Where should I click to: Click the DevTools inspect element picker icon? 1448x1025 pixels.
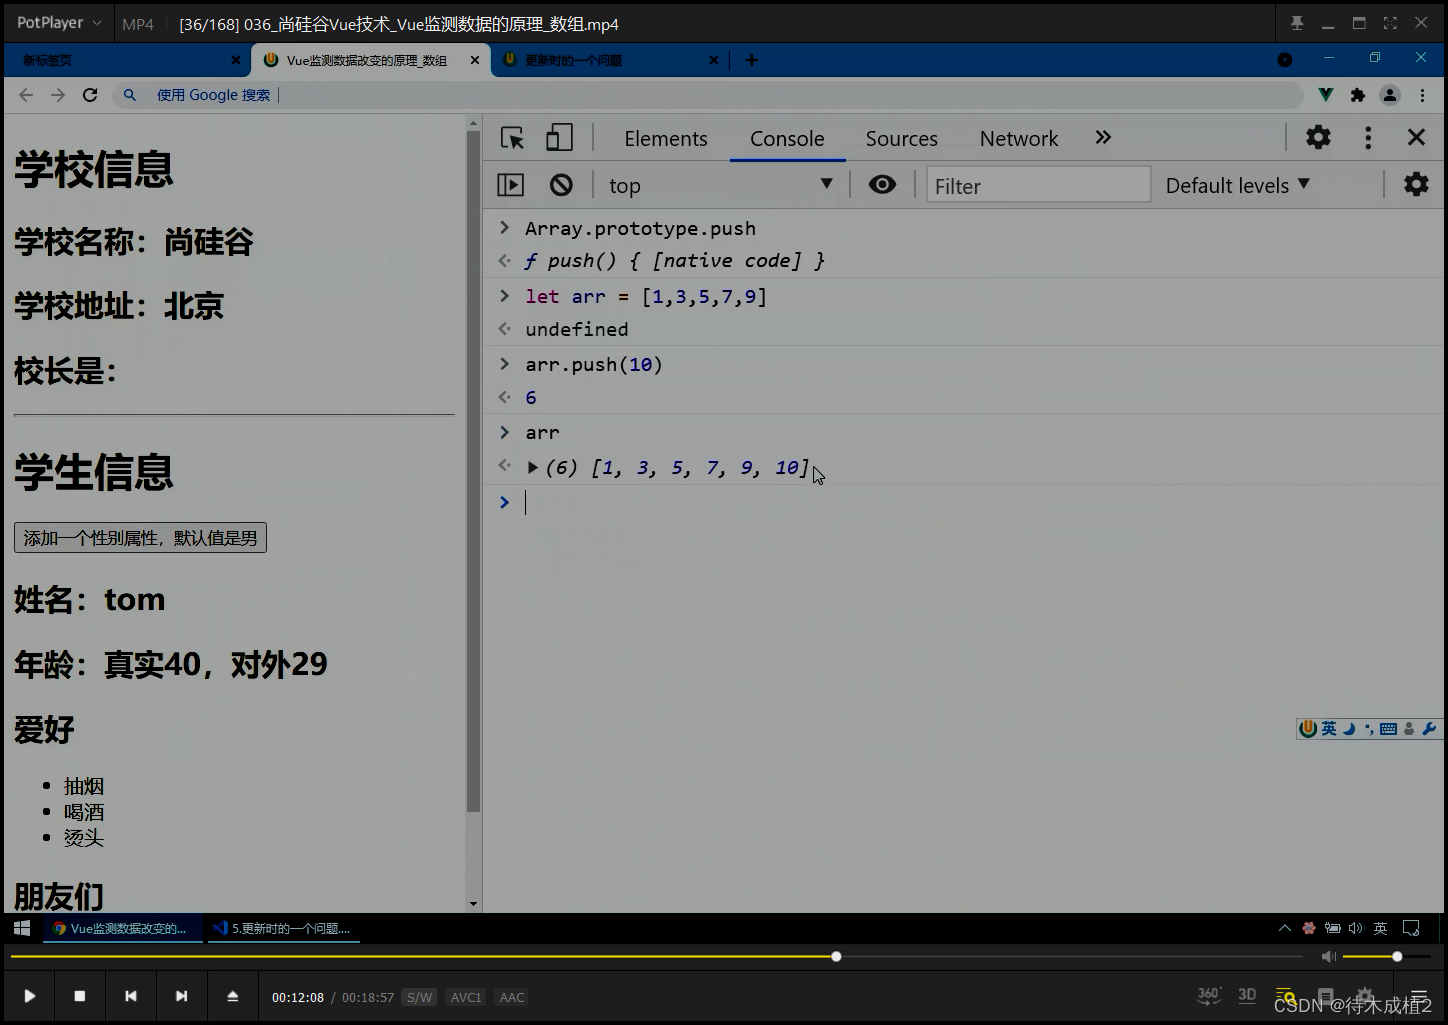tap(513, 138)
